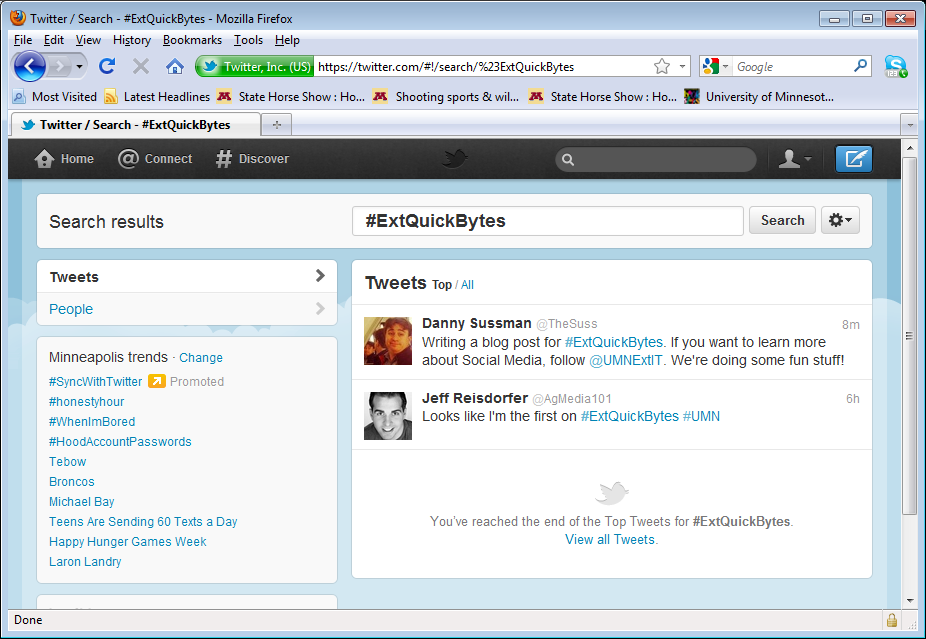
Task: Click Danny Sussman's avatar thumbnail
Action: tap(387, 341)
